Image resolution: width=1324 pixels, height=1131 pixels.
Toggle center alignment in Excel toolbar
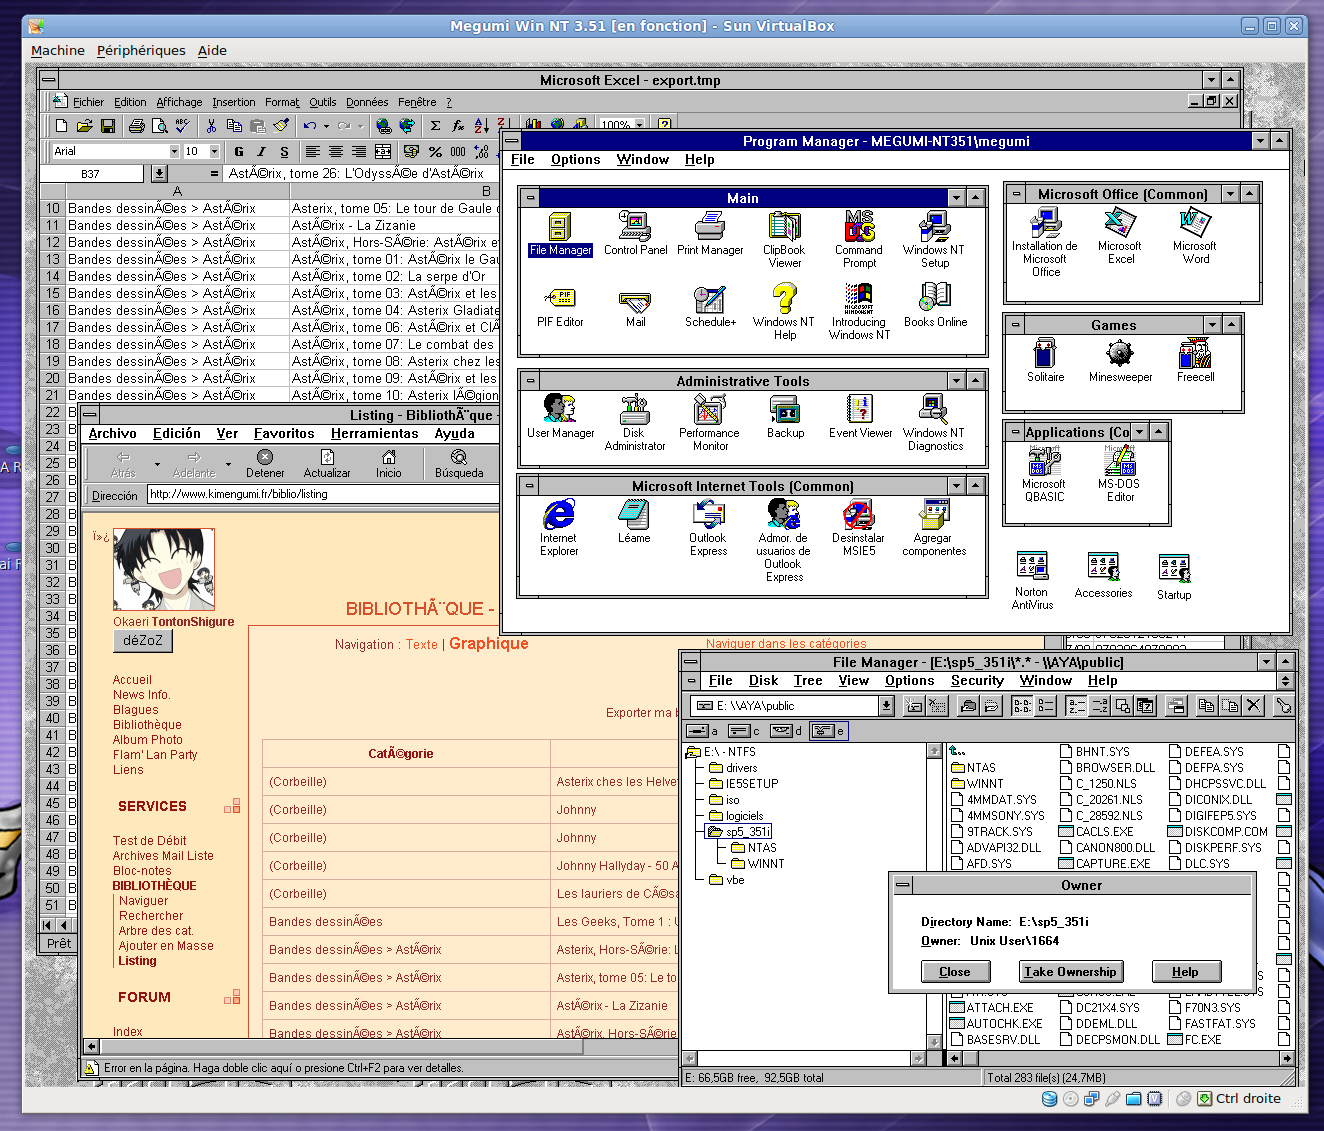click(336, 152)
